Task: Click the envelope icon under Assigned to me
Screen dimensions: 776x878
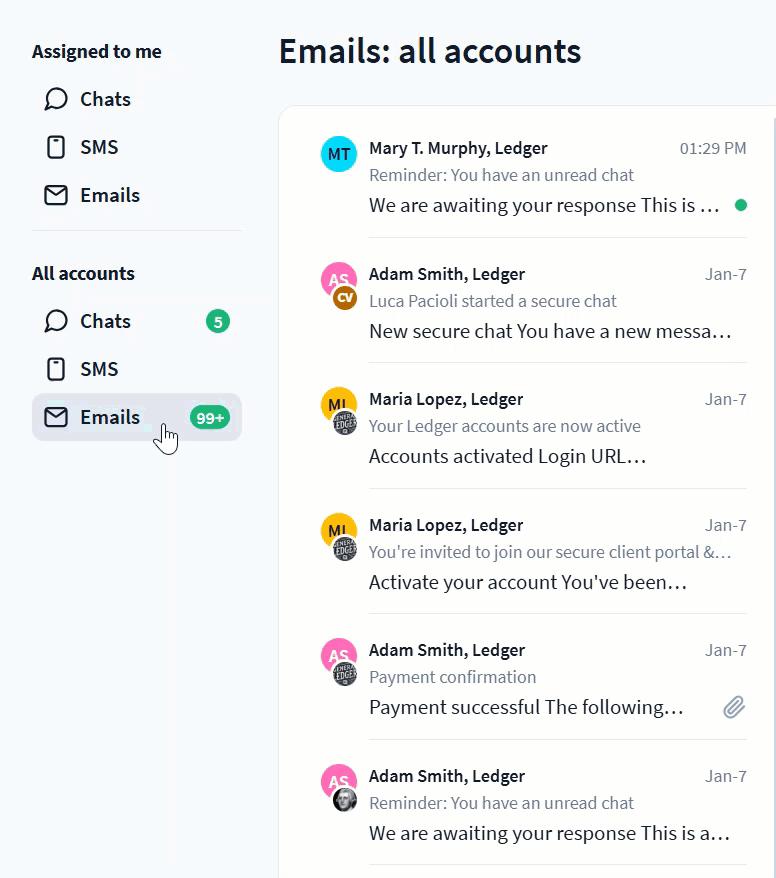Action: [x=56, y=195]
